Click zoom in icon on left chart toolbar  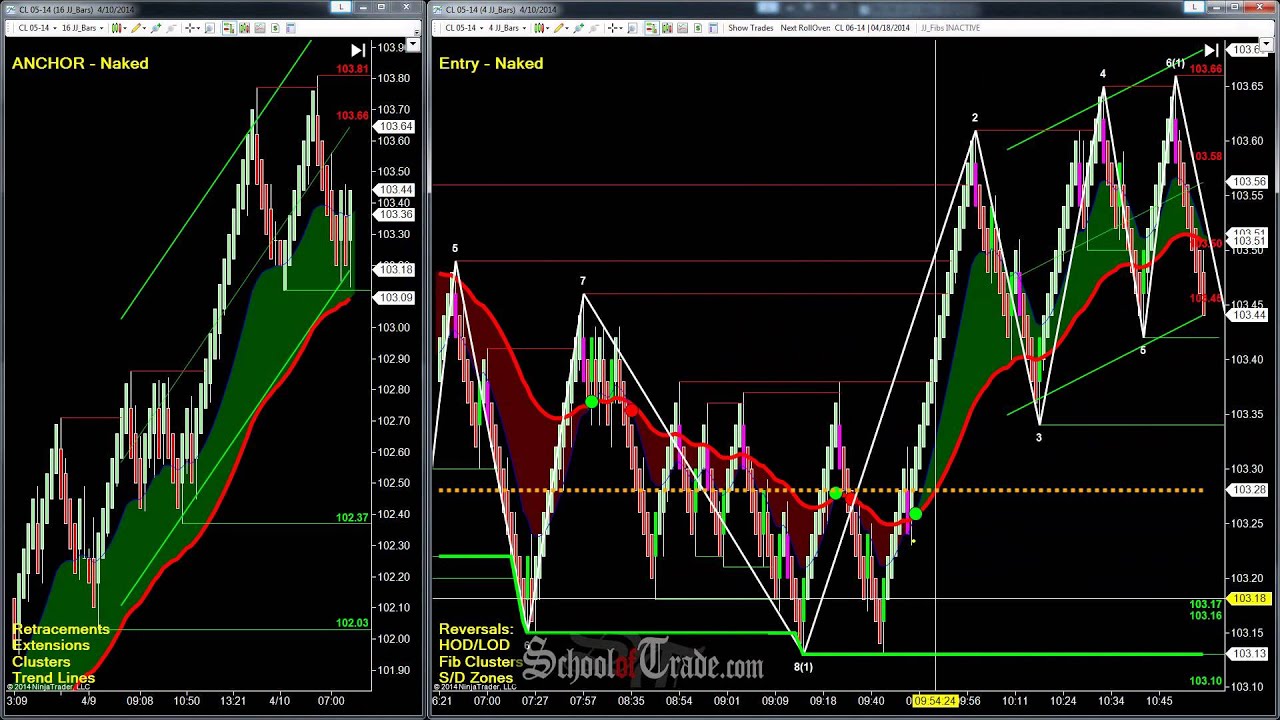(x=155, y=28)
